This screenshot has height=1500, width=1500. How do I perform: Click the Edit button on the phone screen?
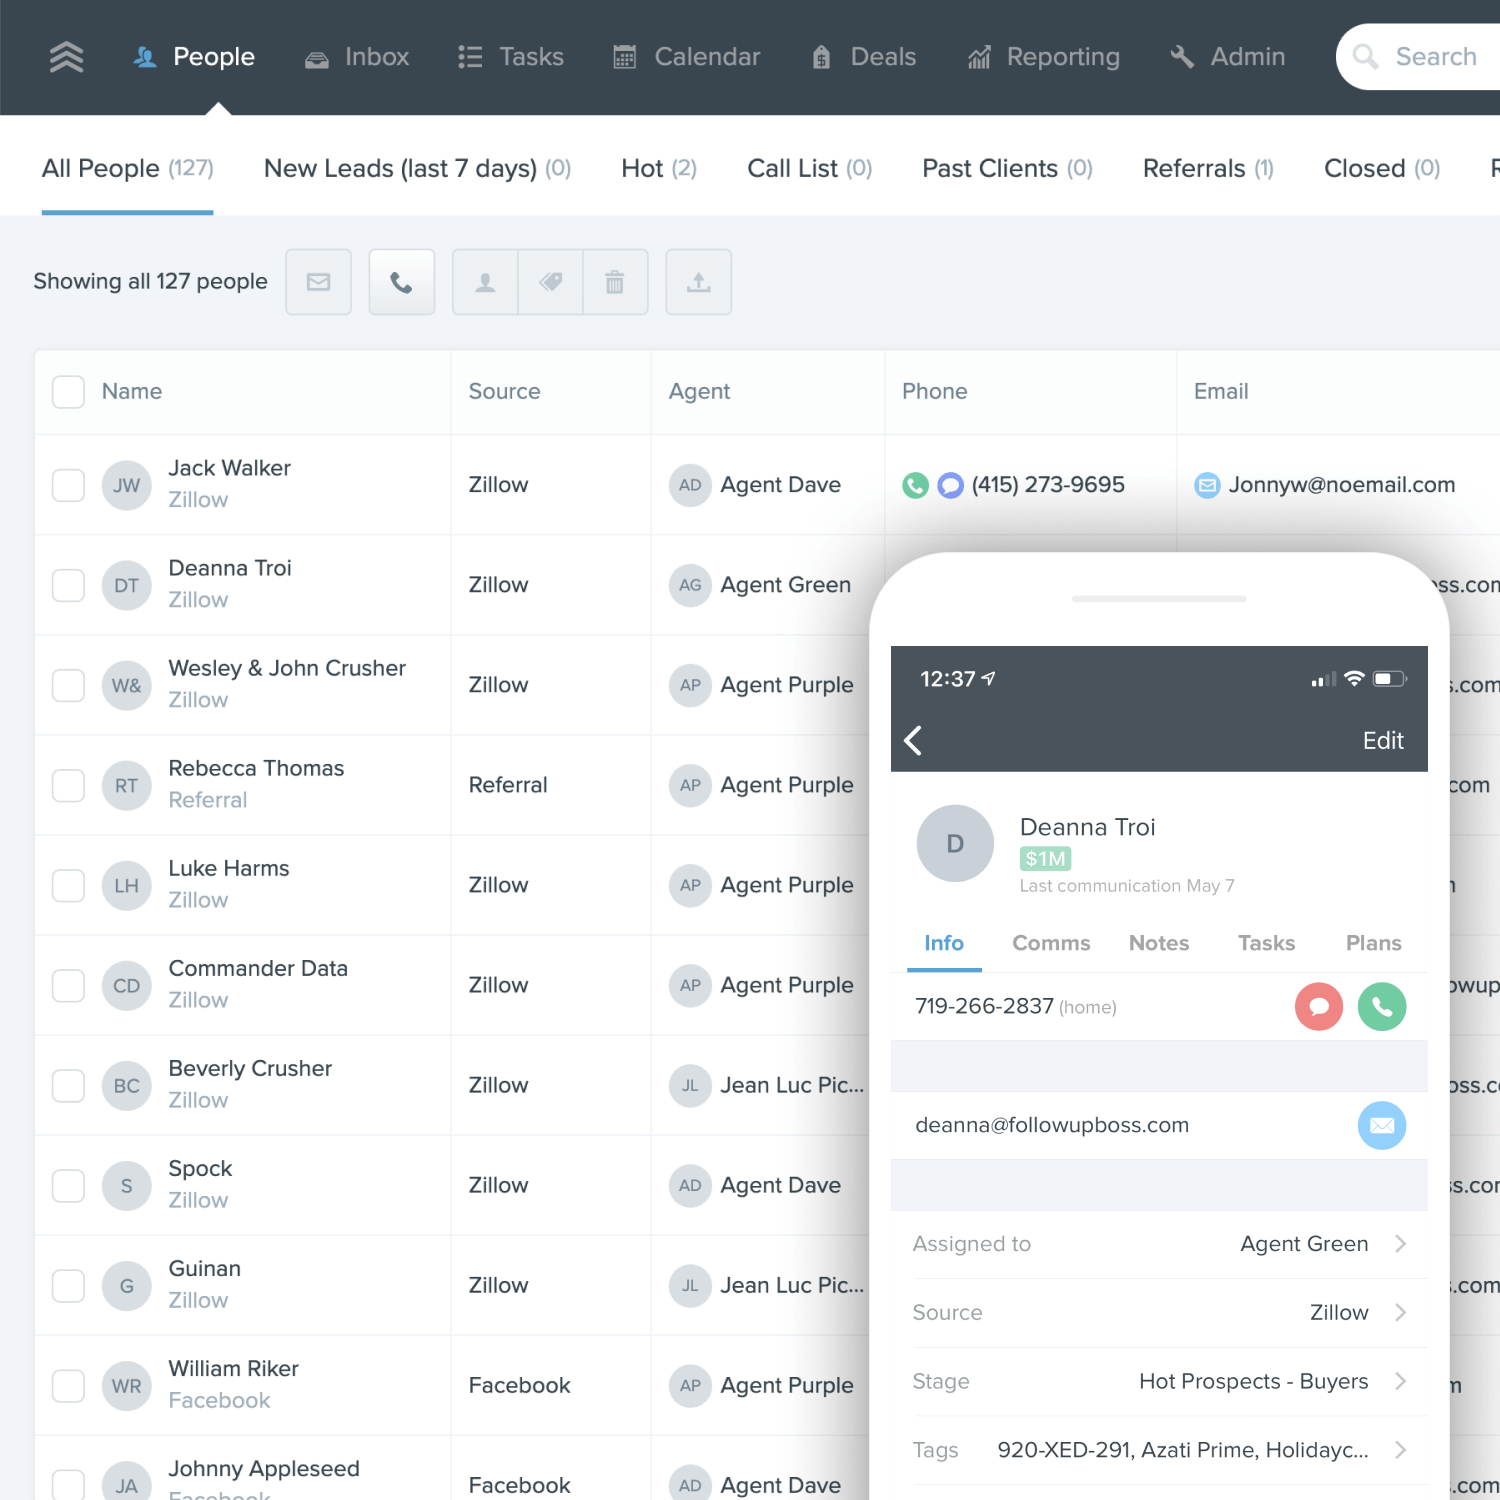1383,741
